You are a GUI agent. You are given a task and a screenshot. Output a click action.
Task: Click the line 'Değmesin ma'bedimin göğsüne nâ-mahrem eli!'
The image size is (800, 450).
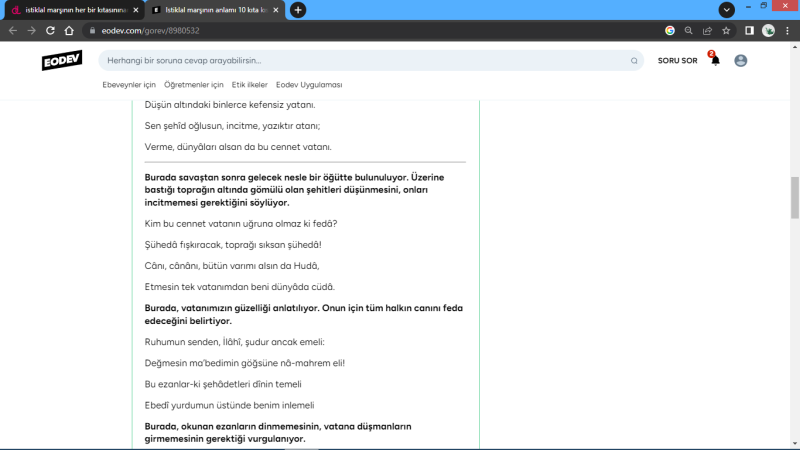[x=244, y=363]
